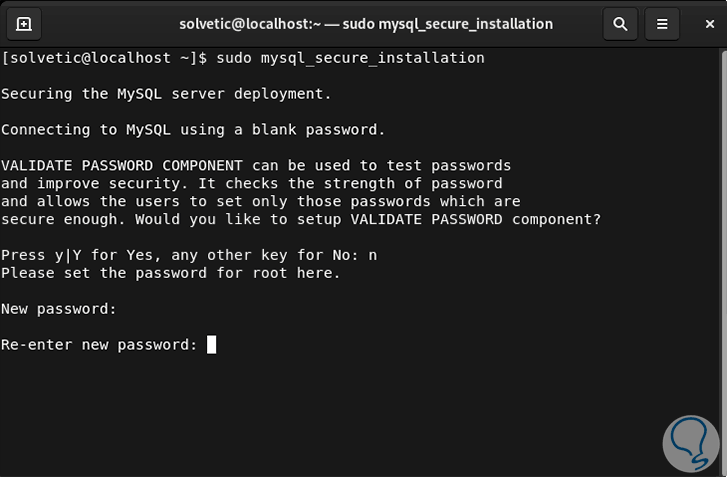Screen dimensions: 727x477
Task: Click the 'VALIDATE PASSWORD COMPONENT' heading text
Action: point(122,166)
